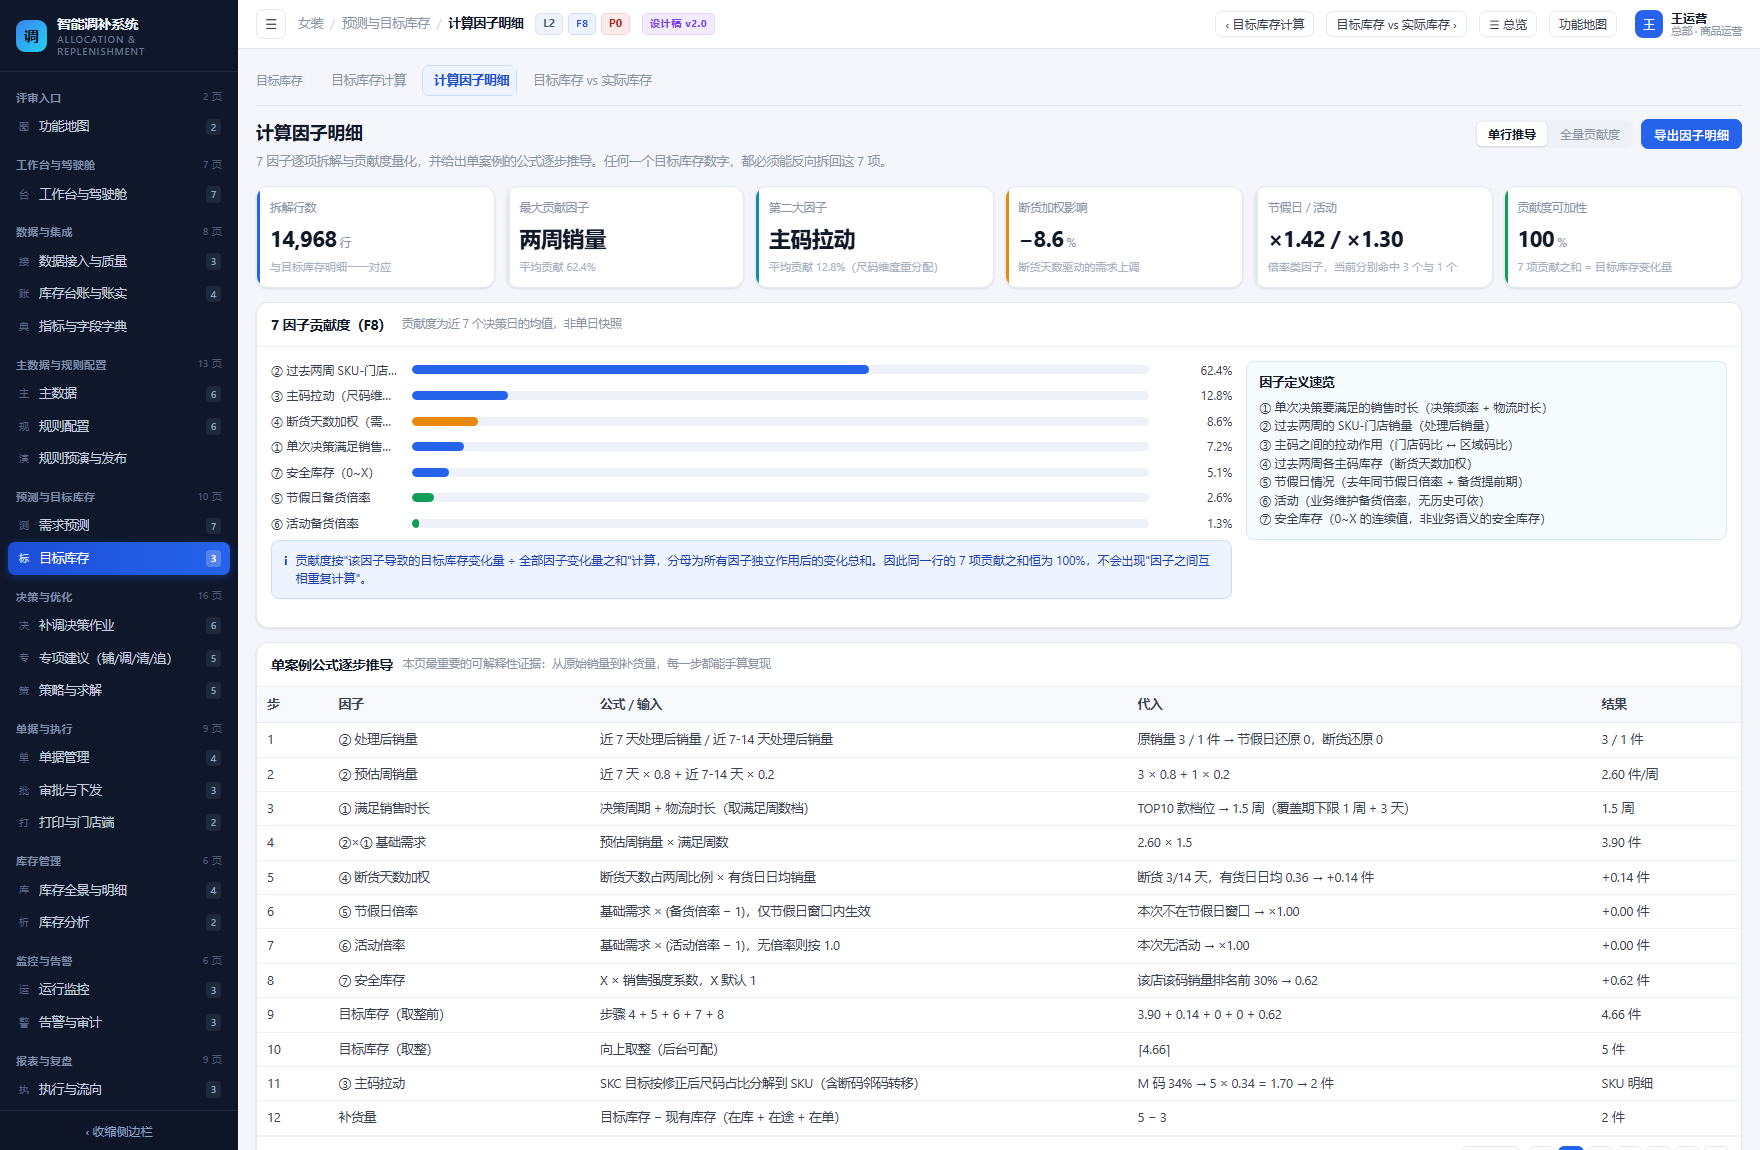Viewport: 1760px width, 1150px height.
Task: Click the green 节假日备货倍率 contribution bar
Action: point(423,497)
